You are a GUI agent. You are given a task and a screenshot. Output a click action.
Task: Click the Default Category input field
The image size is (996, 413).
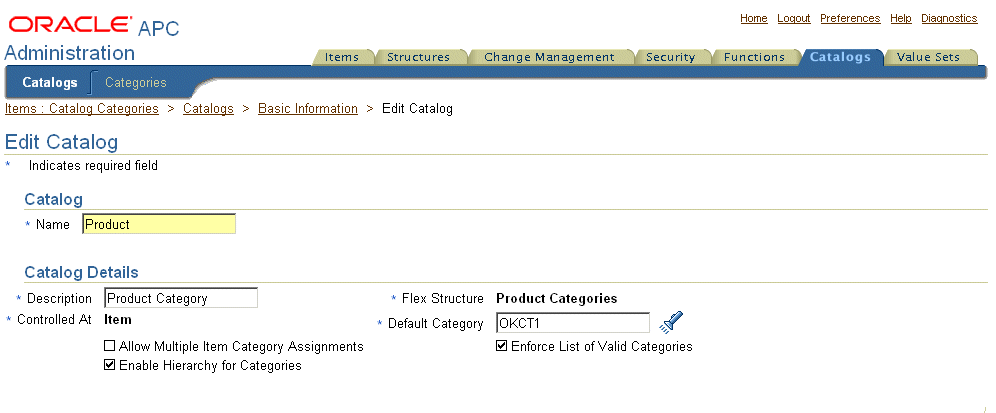click(573, 323)
